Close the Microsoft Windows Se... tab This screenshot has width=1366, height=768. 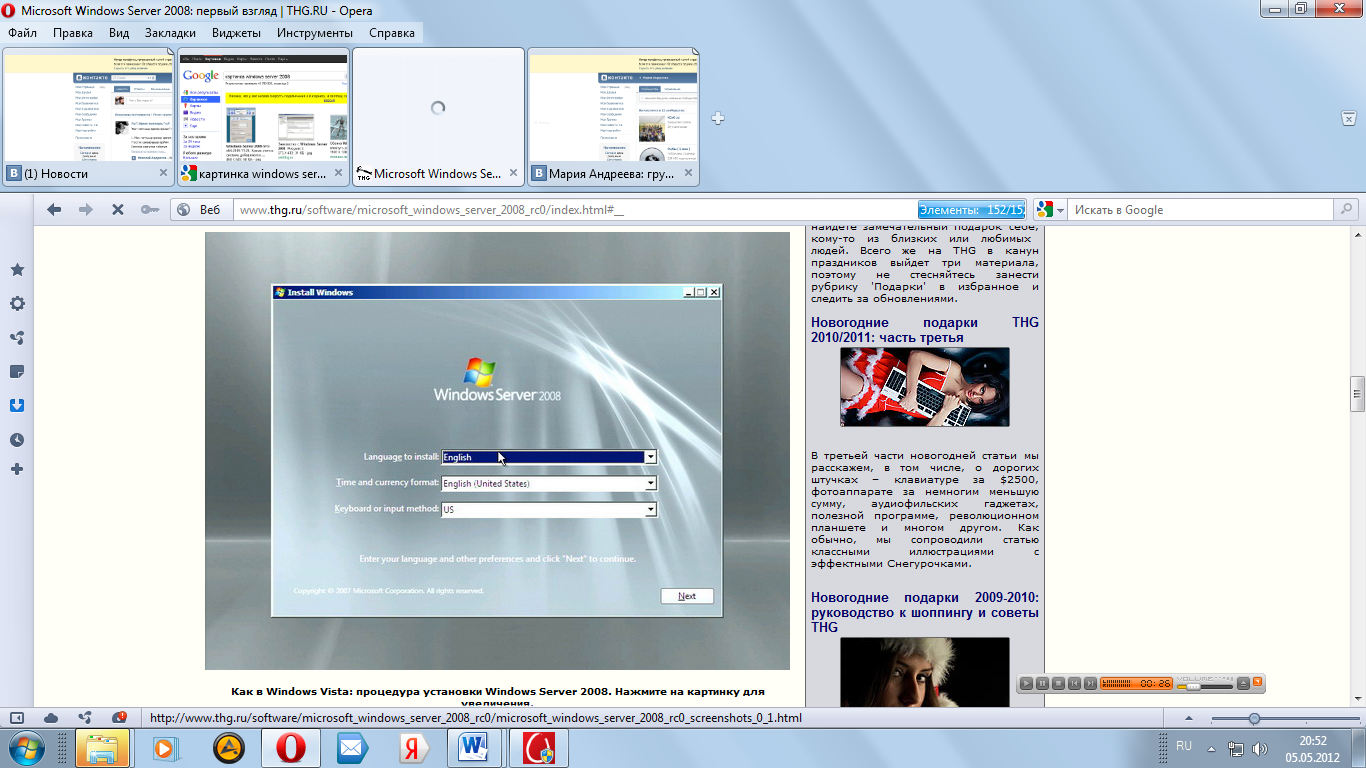tap(514, 173)
